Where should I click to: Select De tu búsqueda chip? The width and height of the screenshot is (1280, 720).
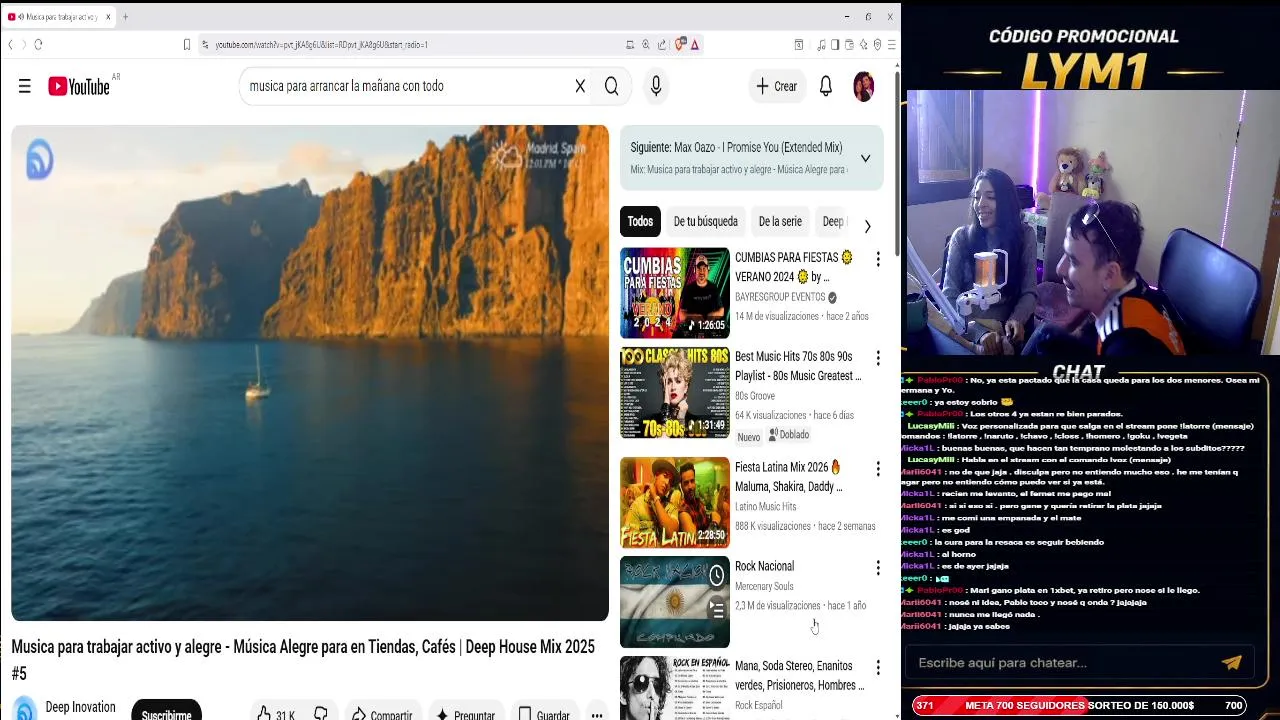pyautogui.click(x=705, y=222)
